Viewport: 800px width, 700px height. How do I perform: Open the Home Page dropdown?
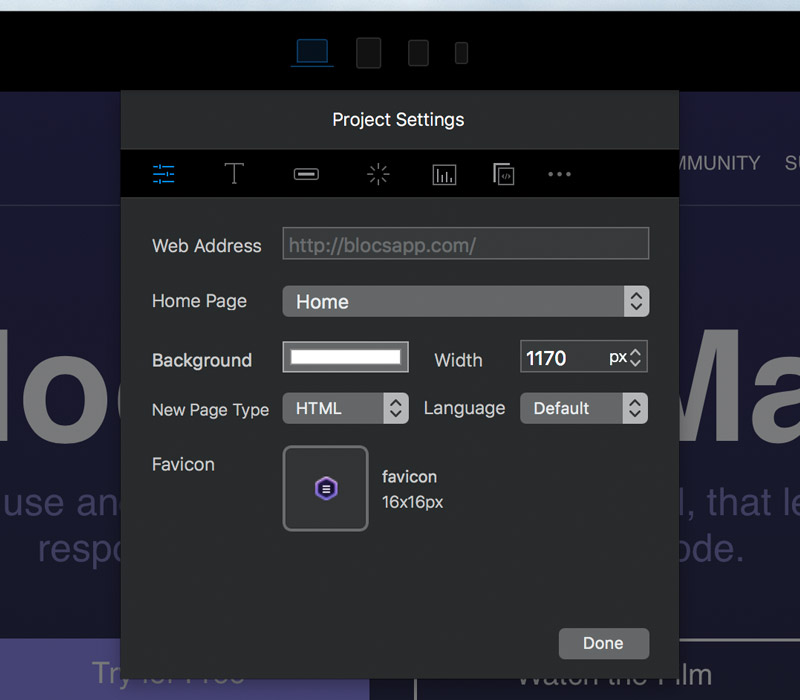click(x=466, y=302)
